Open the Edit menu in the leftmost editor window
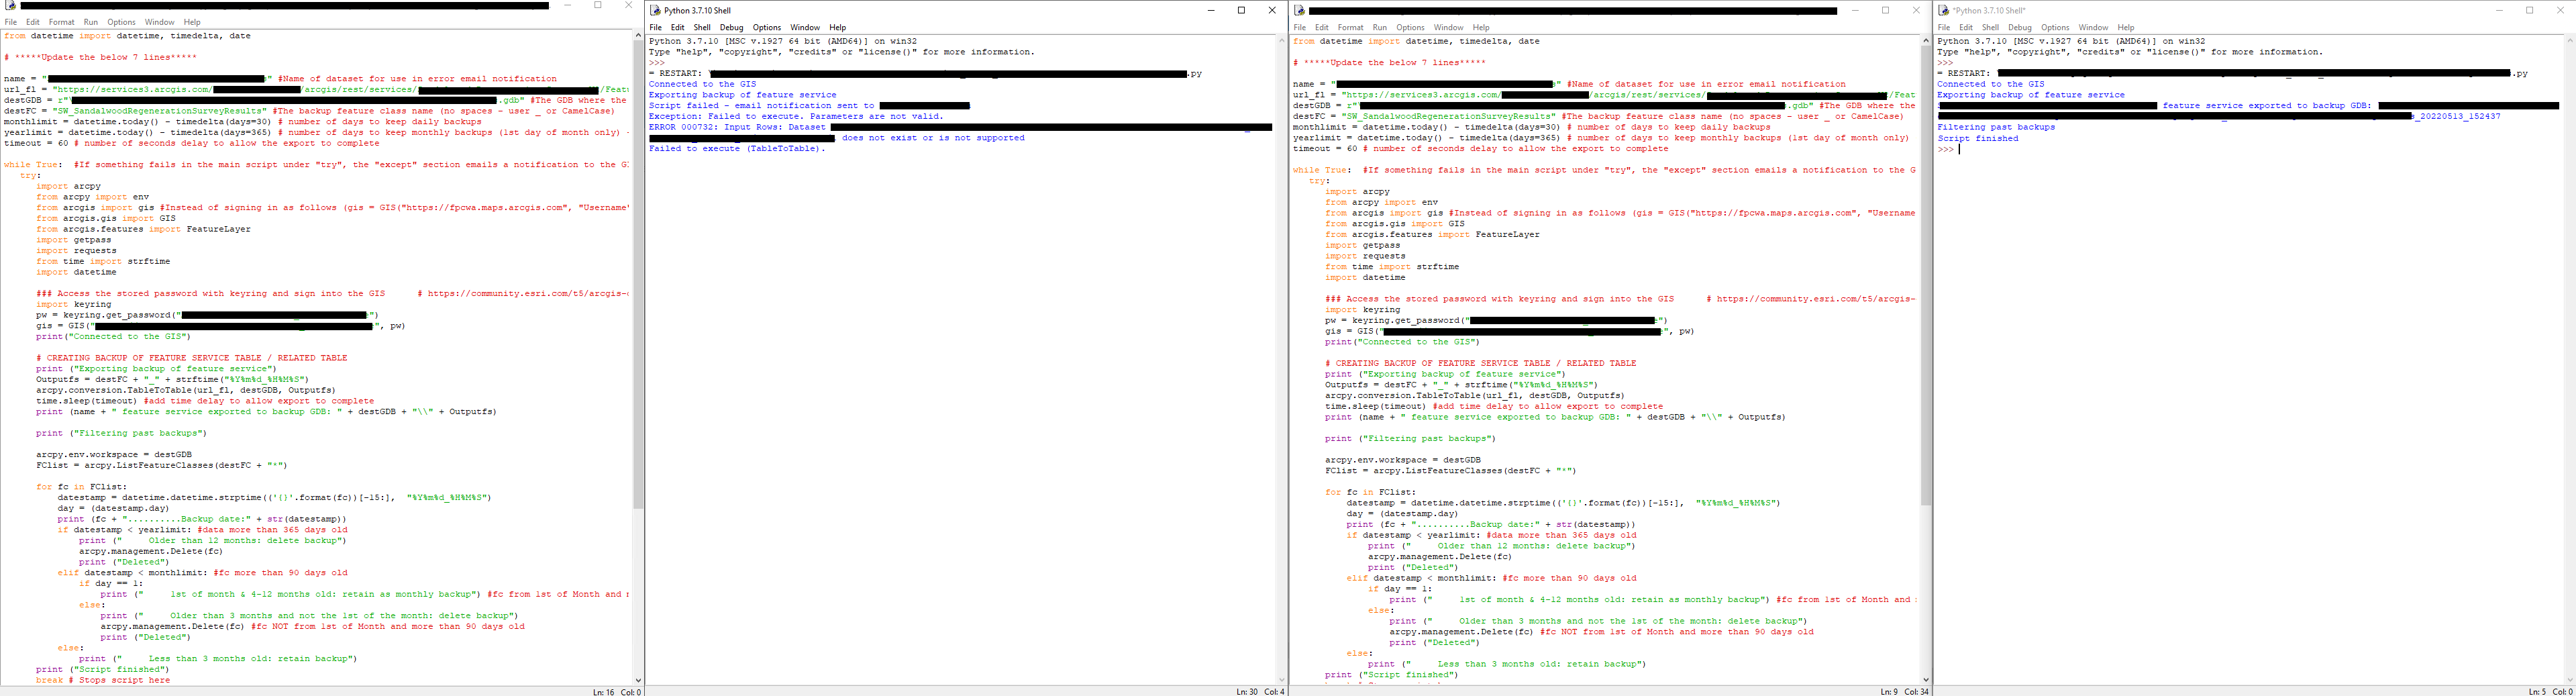The image size is (2576, 696). pyautogui.click(x=33, y=22)
